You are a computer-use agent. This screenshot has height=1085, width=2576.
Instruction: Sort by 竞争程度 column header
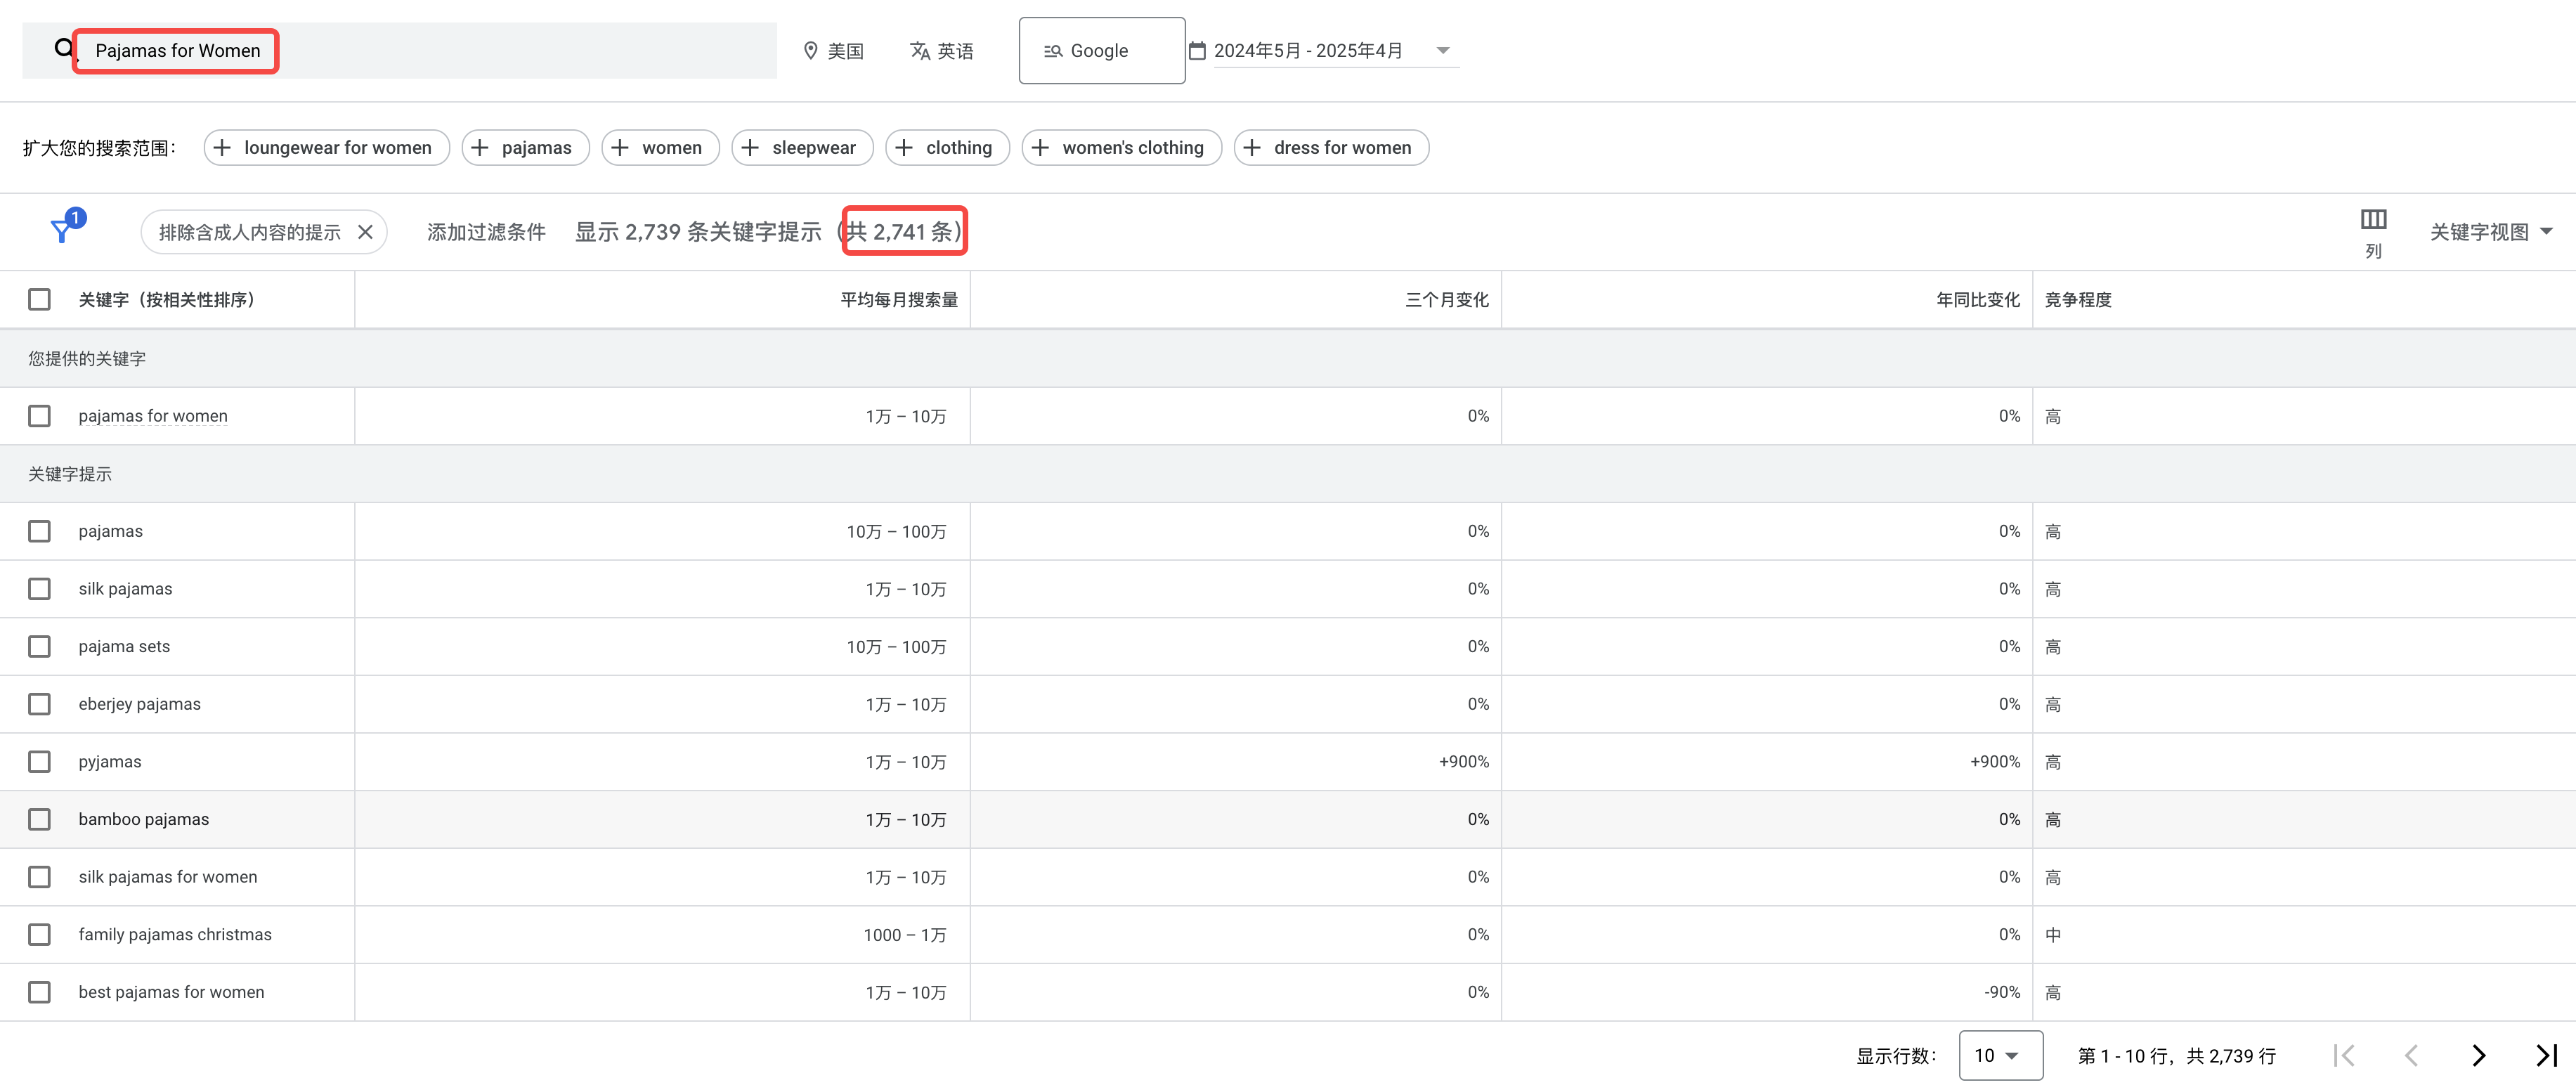(2077, 300)
